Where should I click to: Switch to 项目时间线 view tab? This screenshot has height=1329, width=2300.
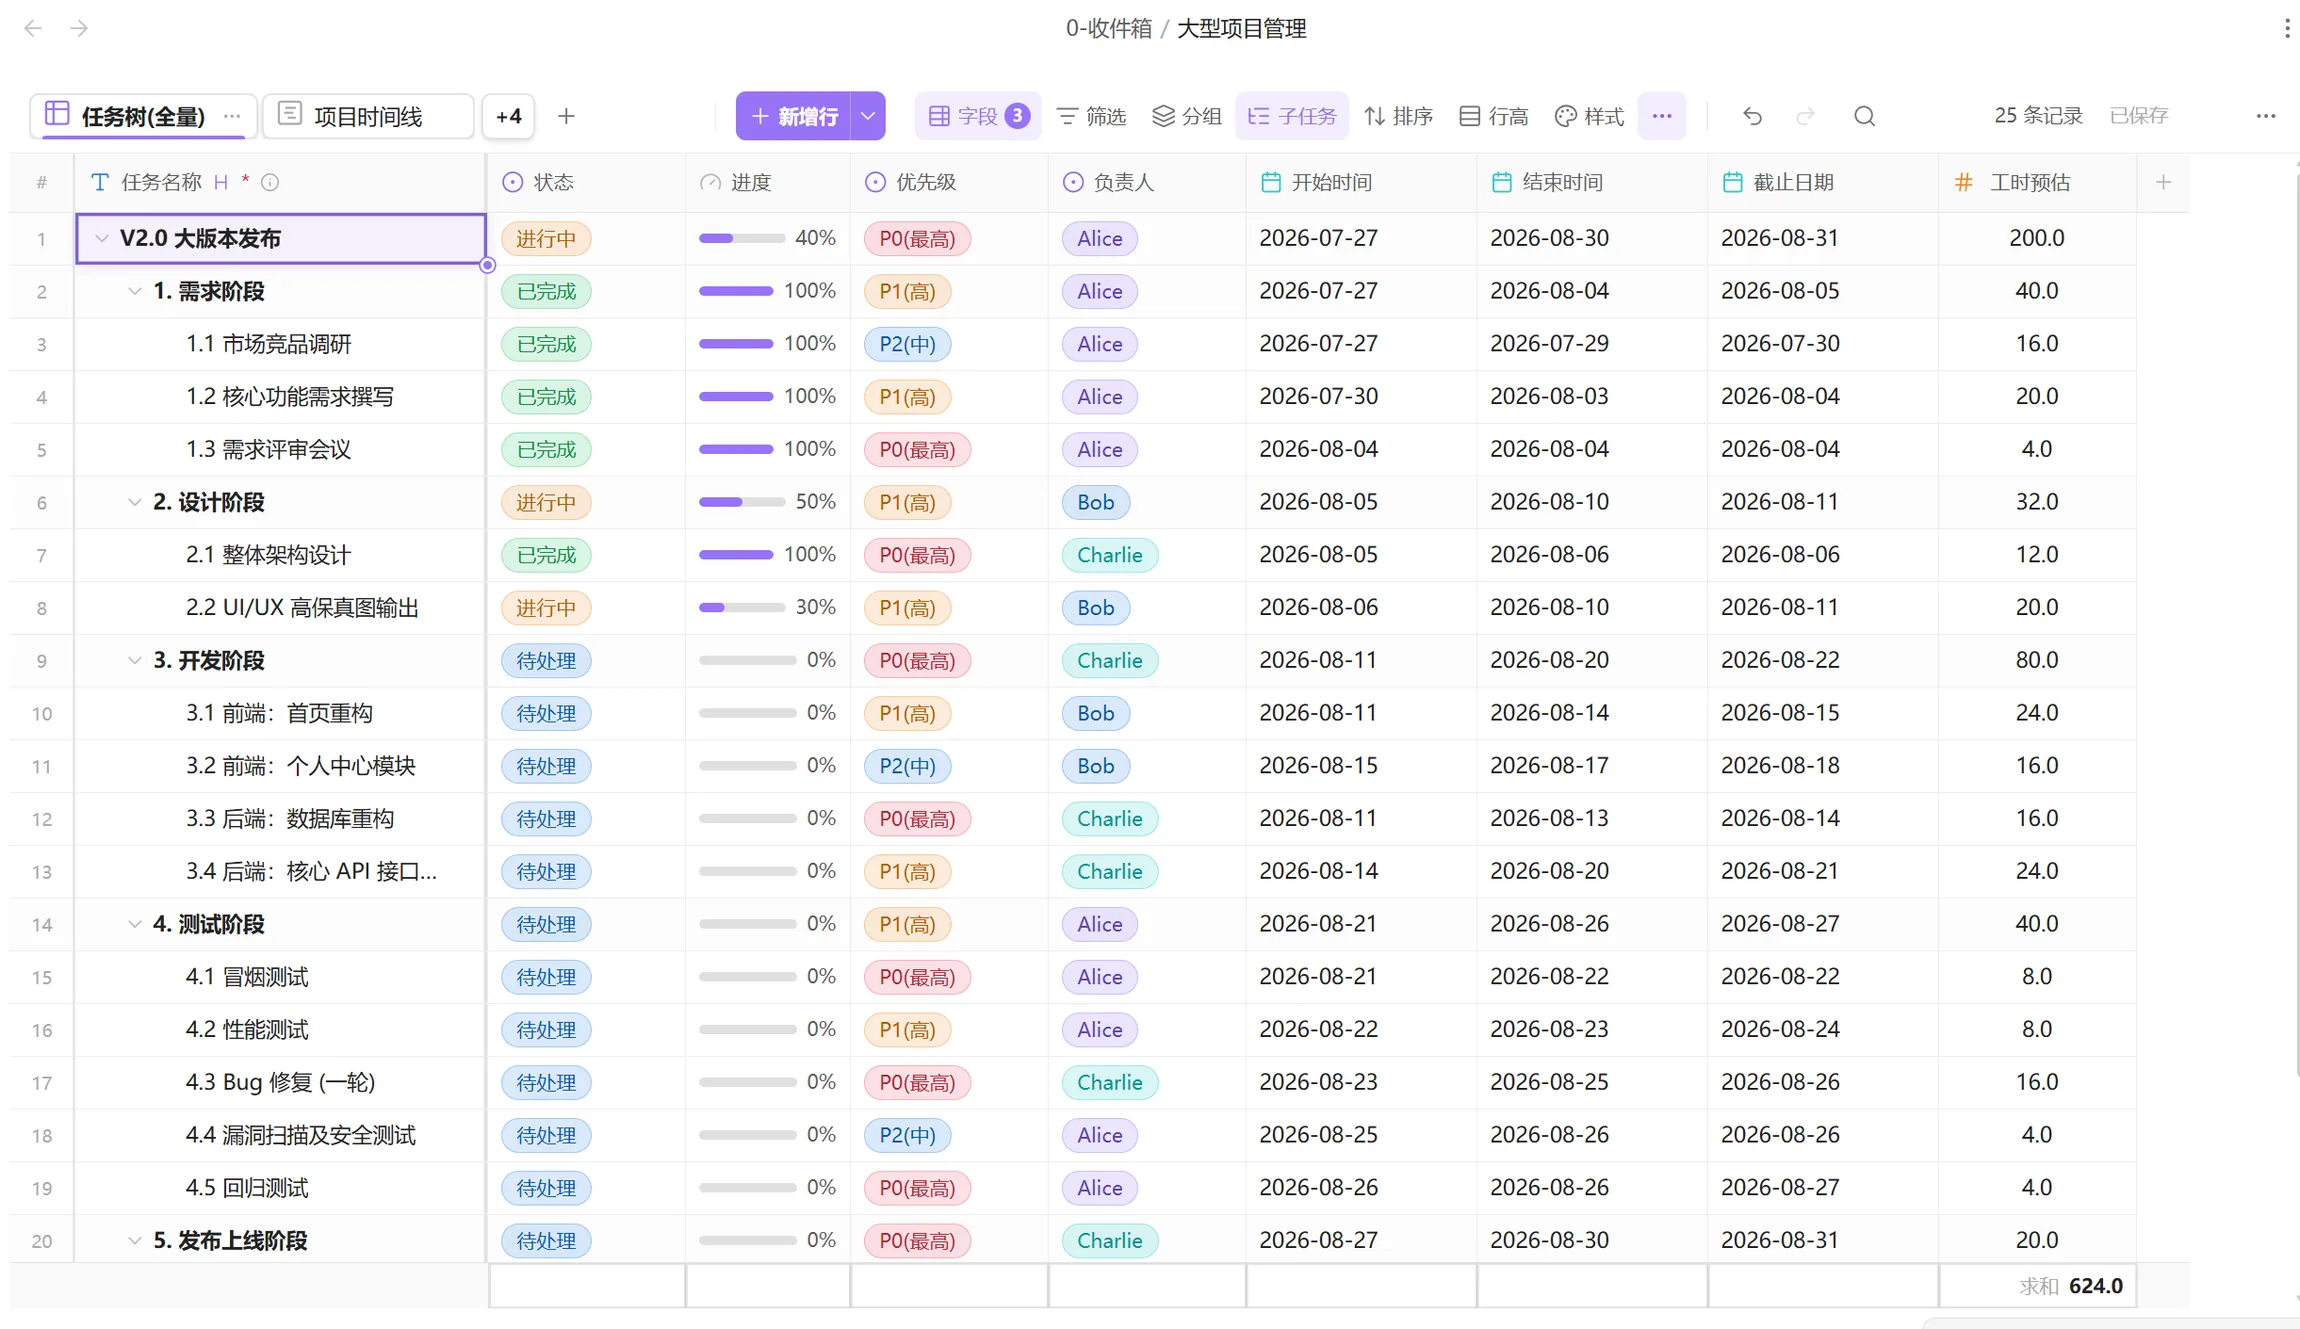(x=367, y=116)
